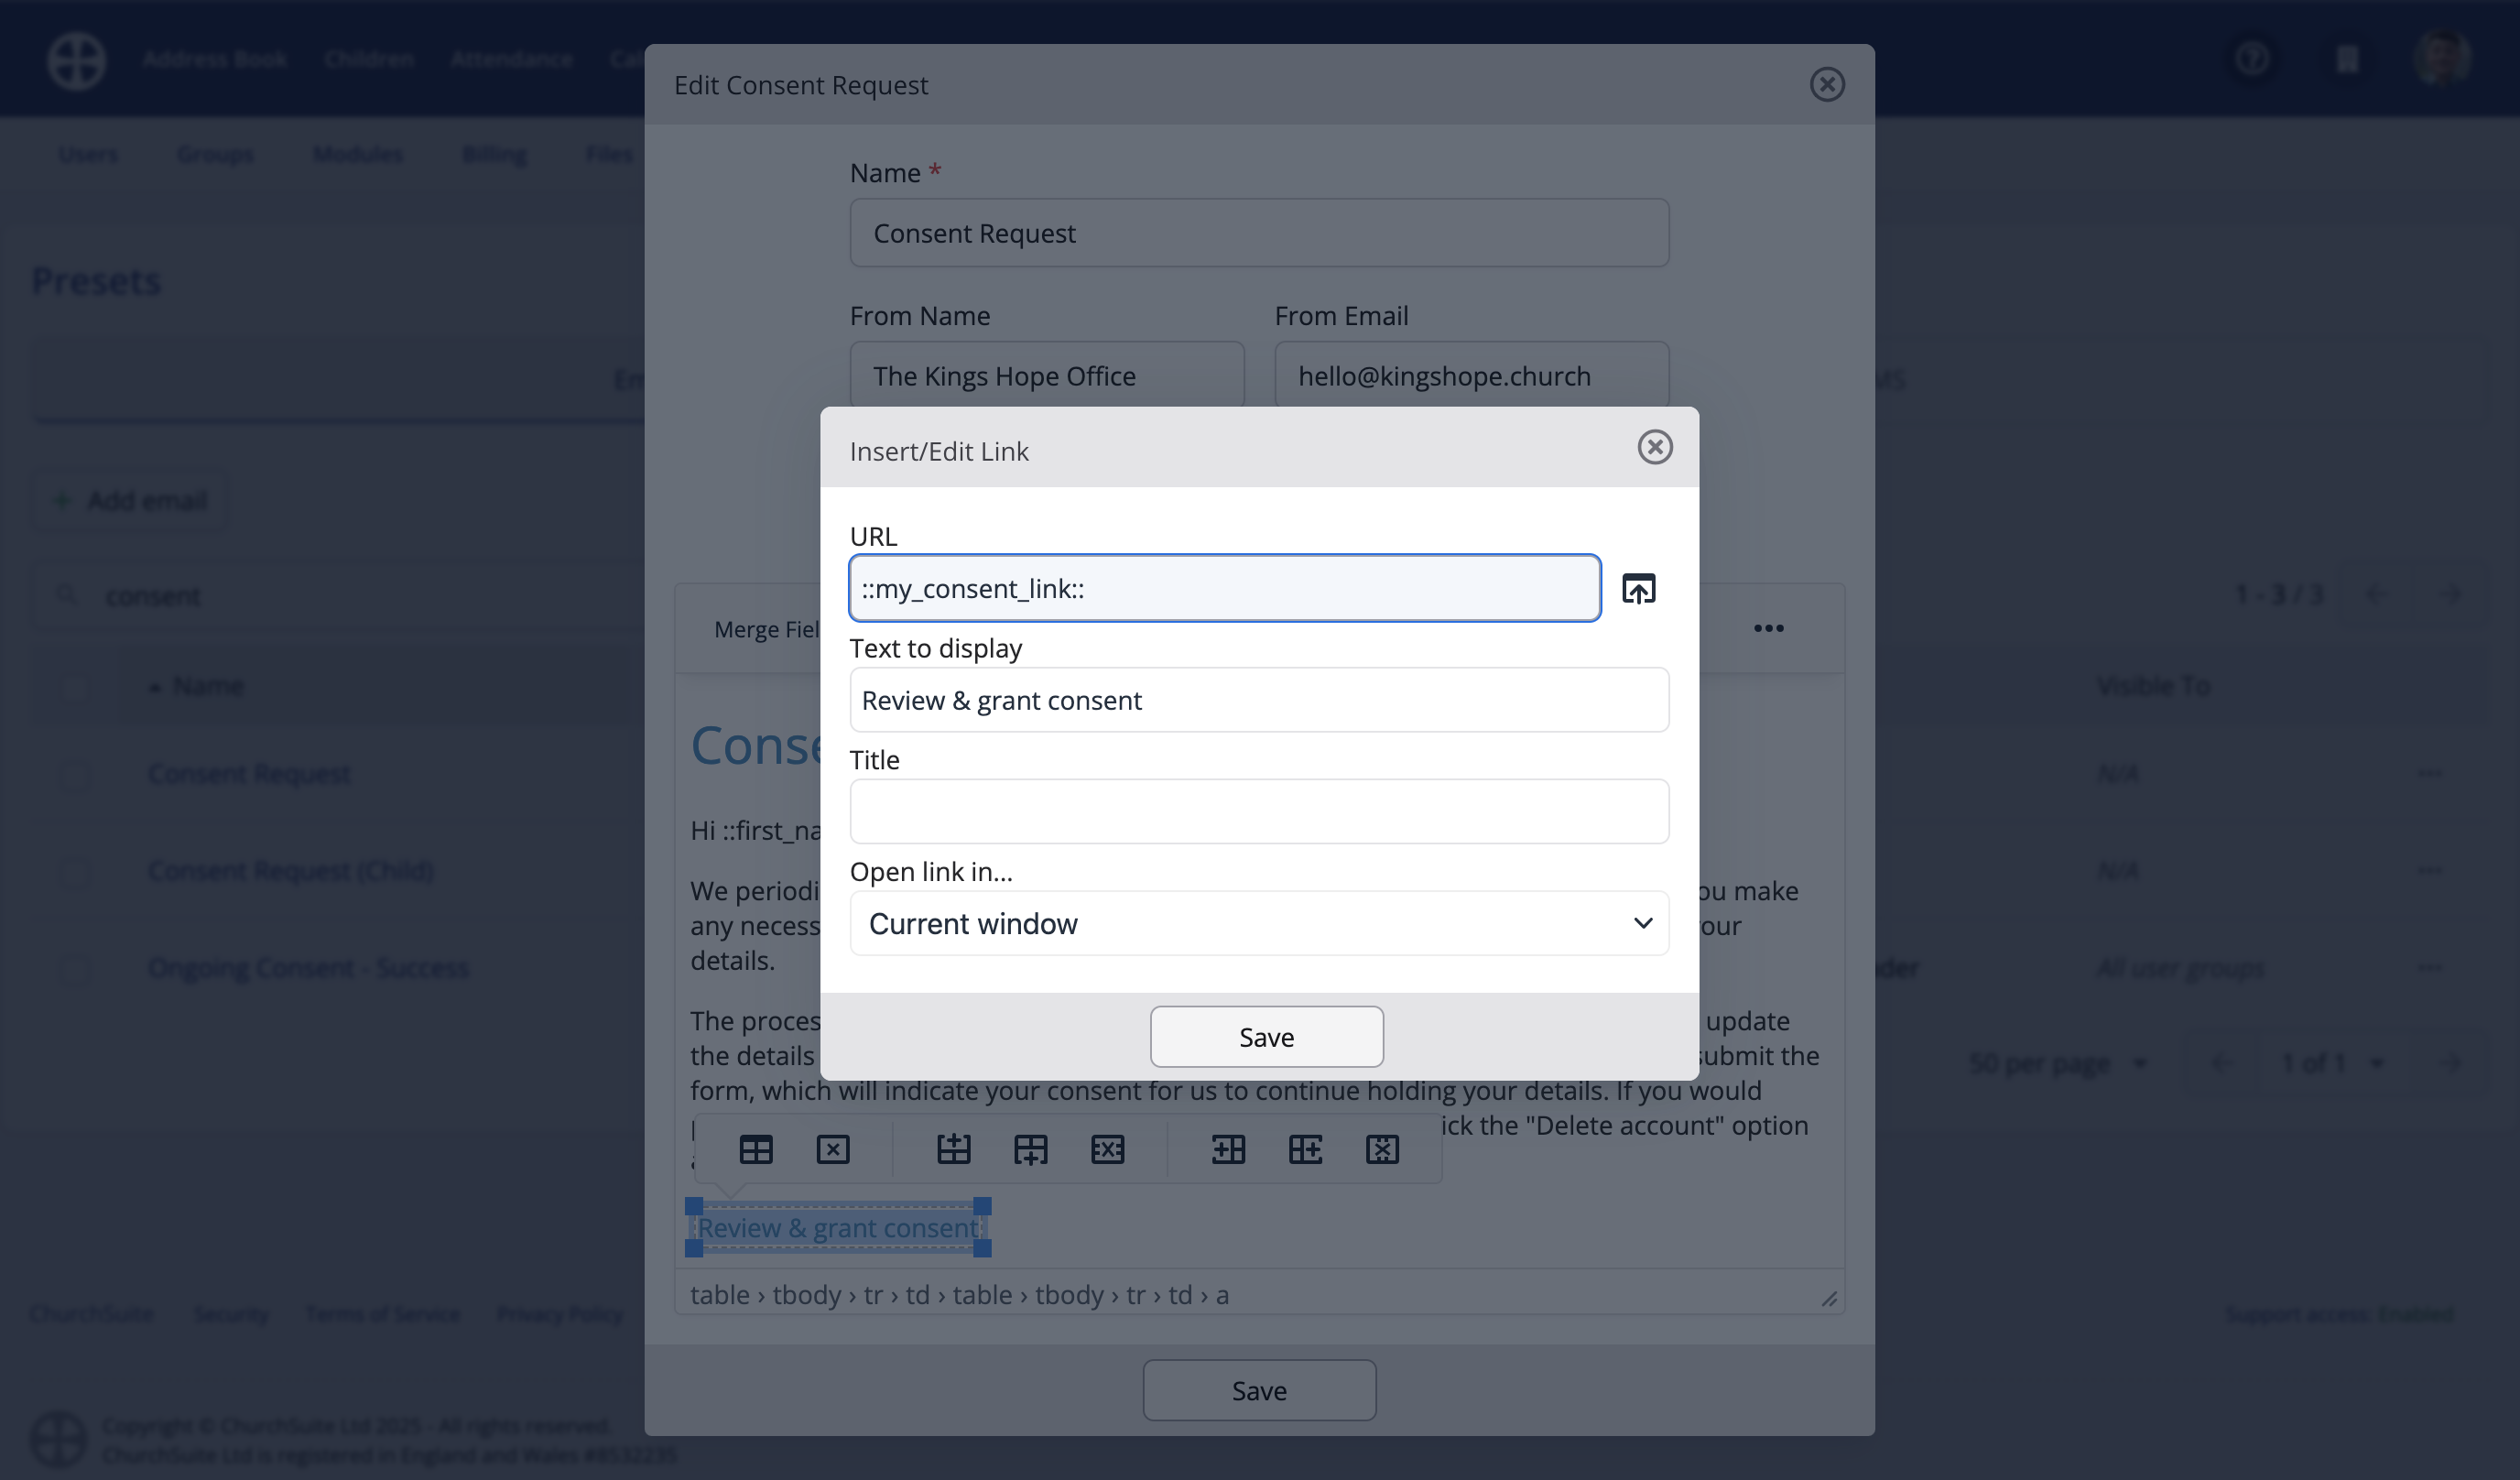The image size is (2520, 1480).
Task: Expand the Open link in Current window dropdown
Action: [x=1259, y=923]
